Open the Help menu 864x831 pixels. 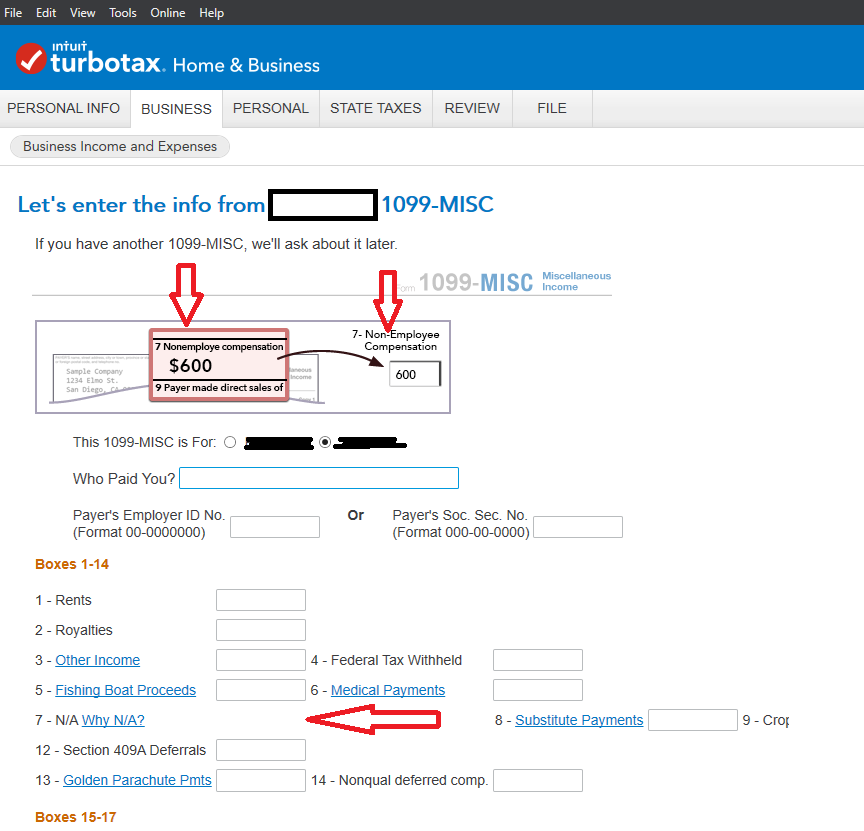click(x=212, y=13)
